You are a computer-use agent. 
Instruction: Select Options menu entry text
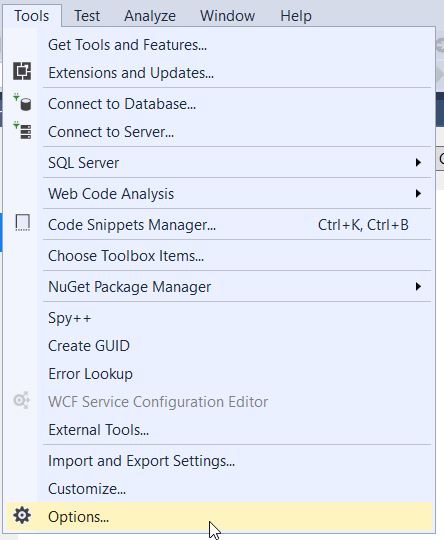[x=79, y=517]
